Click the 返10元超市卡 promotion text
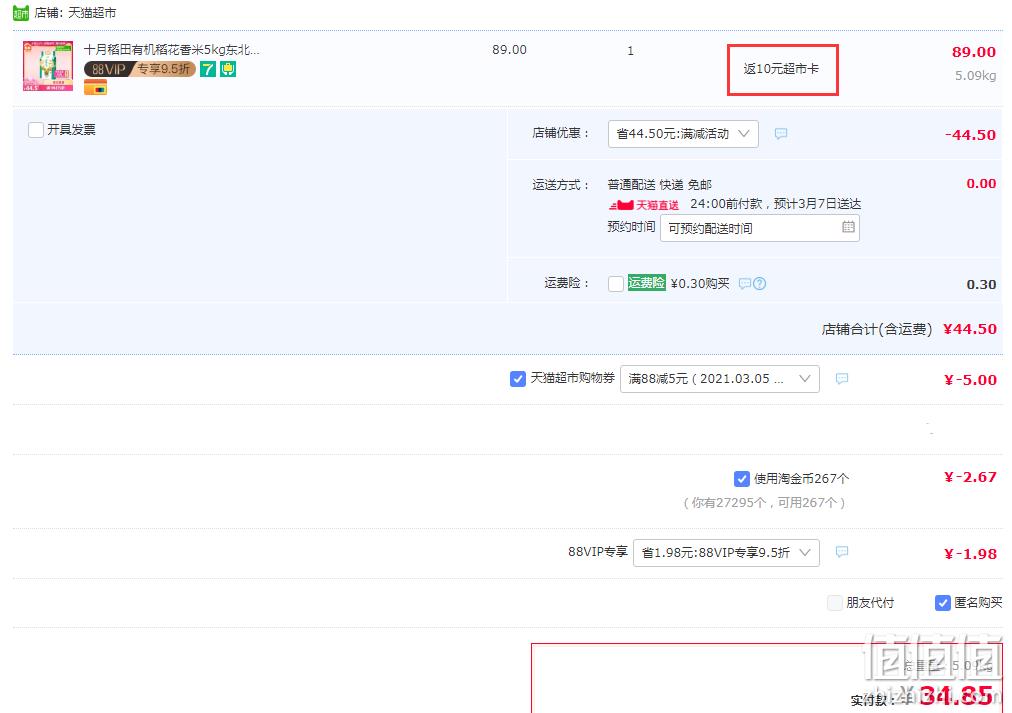1012x713 pixels. (x=781, y=69)
